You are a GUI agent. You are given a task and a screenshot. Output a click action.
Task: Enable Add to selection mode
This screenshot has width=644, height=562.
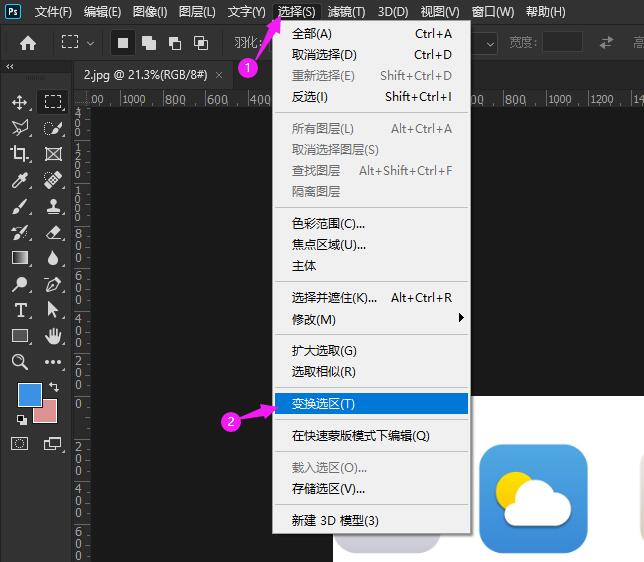click(x=149, y=43)
